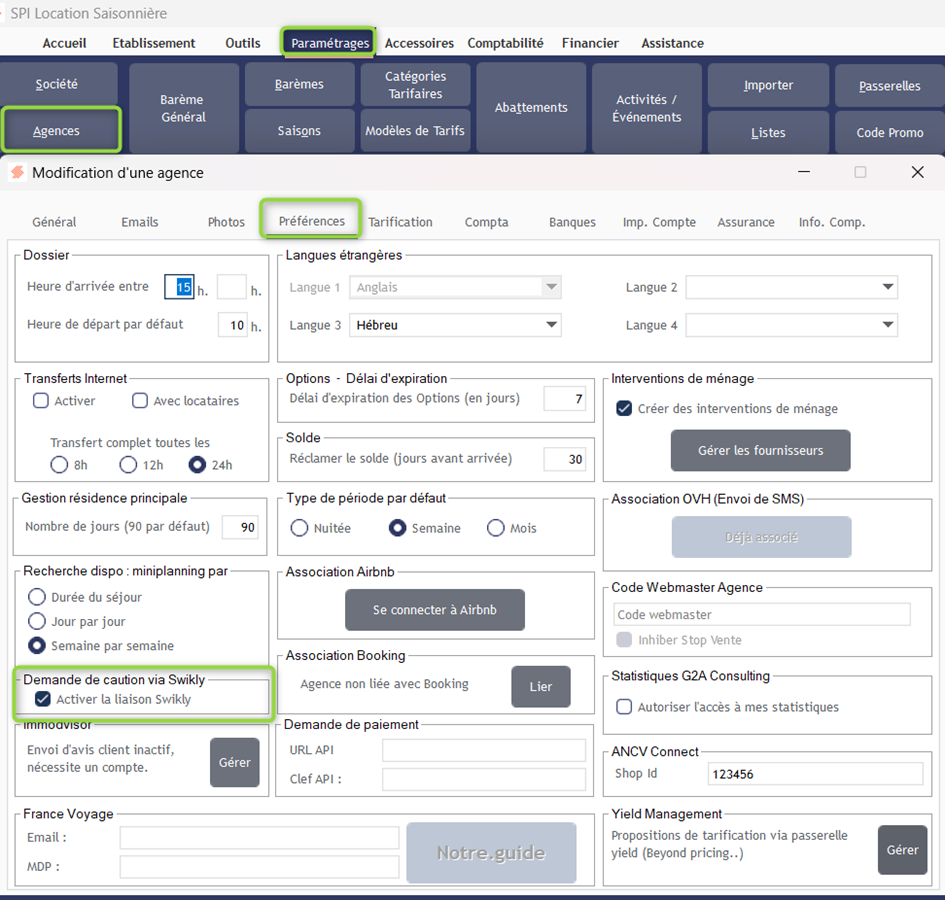
Task: Open the Comptabilité menu
Action: coord(505,43)
